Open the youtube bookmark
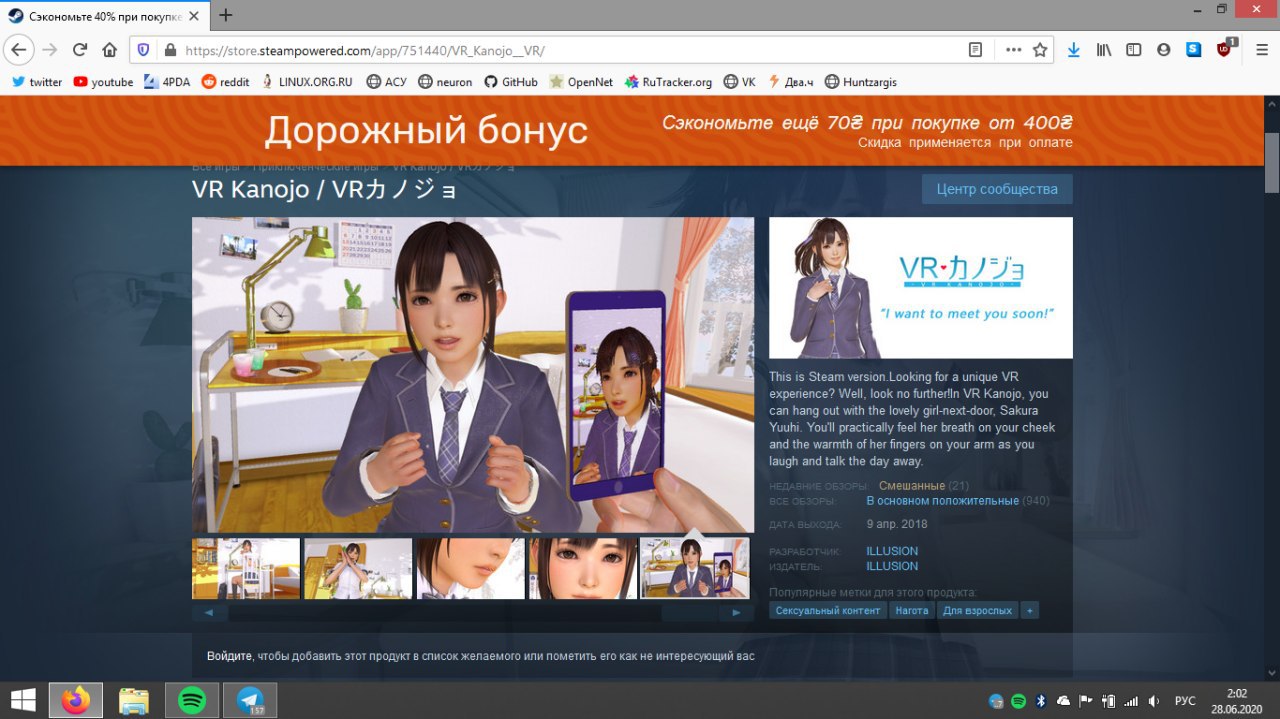The image size is (1280, 719). [103, 82]
